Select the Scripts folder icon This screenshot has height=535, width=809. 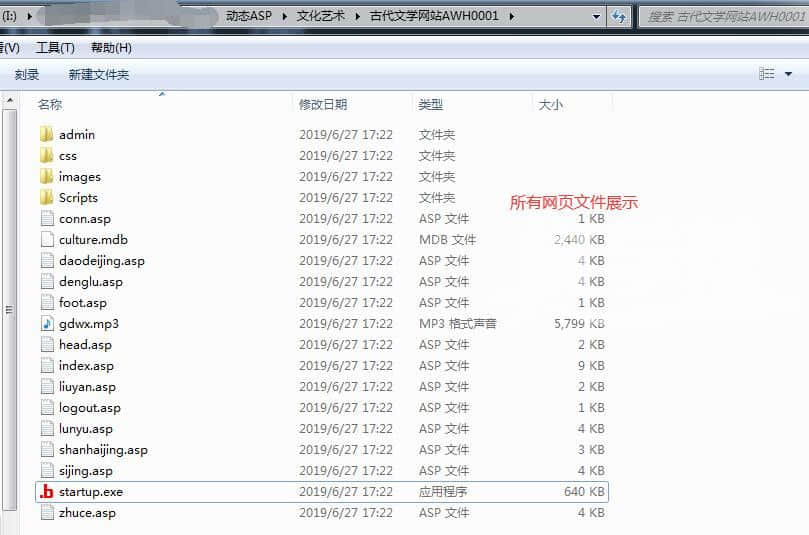pos(46,198)
